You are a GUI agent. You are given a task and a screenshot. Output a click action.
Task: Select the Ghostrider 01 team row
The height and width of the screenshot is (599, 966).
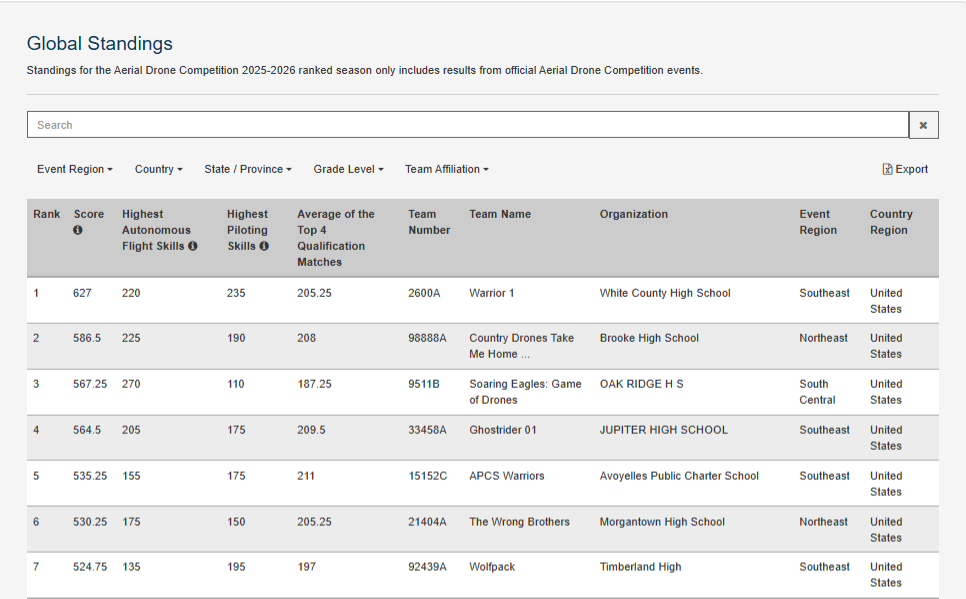click(x=483, y=438)
